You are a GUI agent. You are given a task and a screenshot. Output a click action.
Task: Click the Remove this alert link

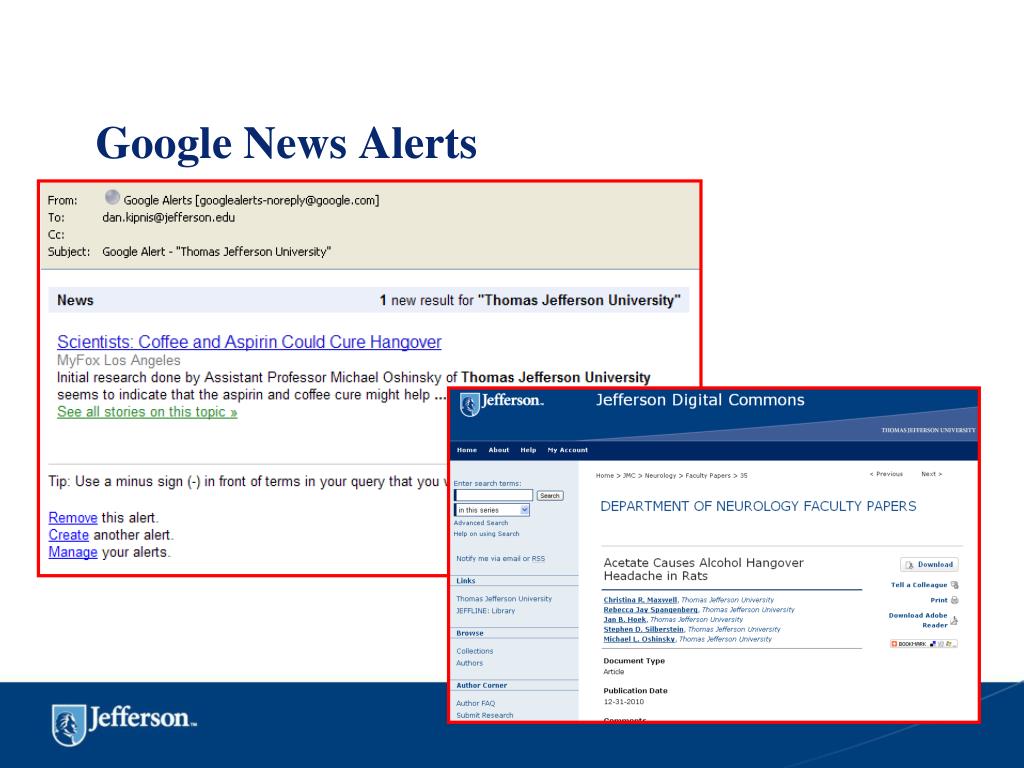pos(72,518)
